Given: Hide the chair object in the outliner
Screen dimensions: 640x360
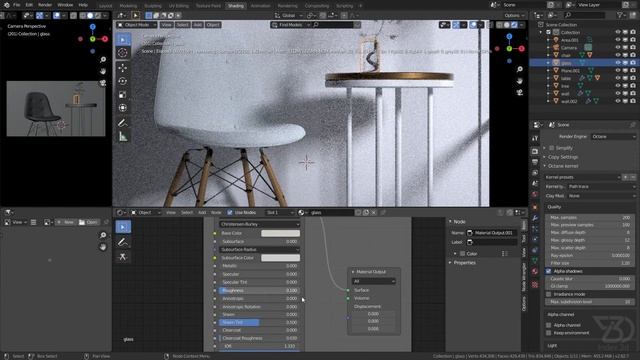Looking at the screenshot, I should pyautogui.click(x=618, y=55).
